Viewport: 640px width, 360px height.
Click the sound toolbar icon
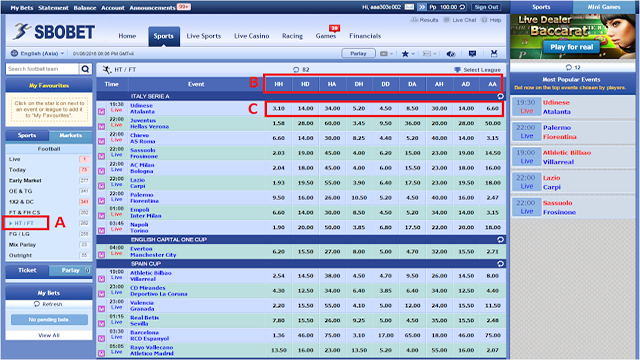pyautogui.click(x=451, y=54)
